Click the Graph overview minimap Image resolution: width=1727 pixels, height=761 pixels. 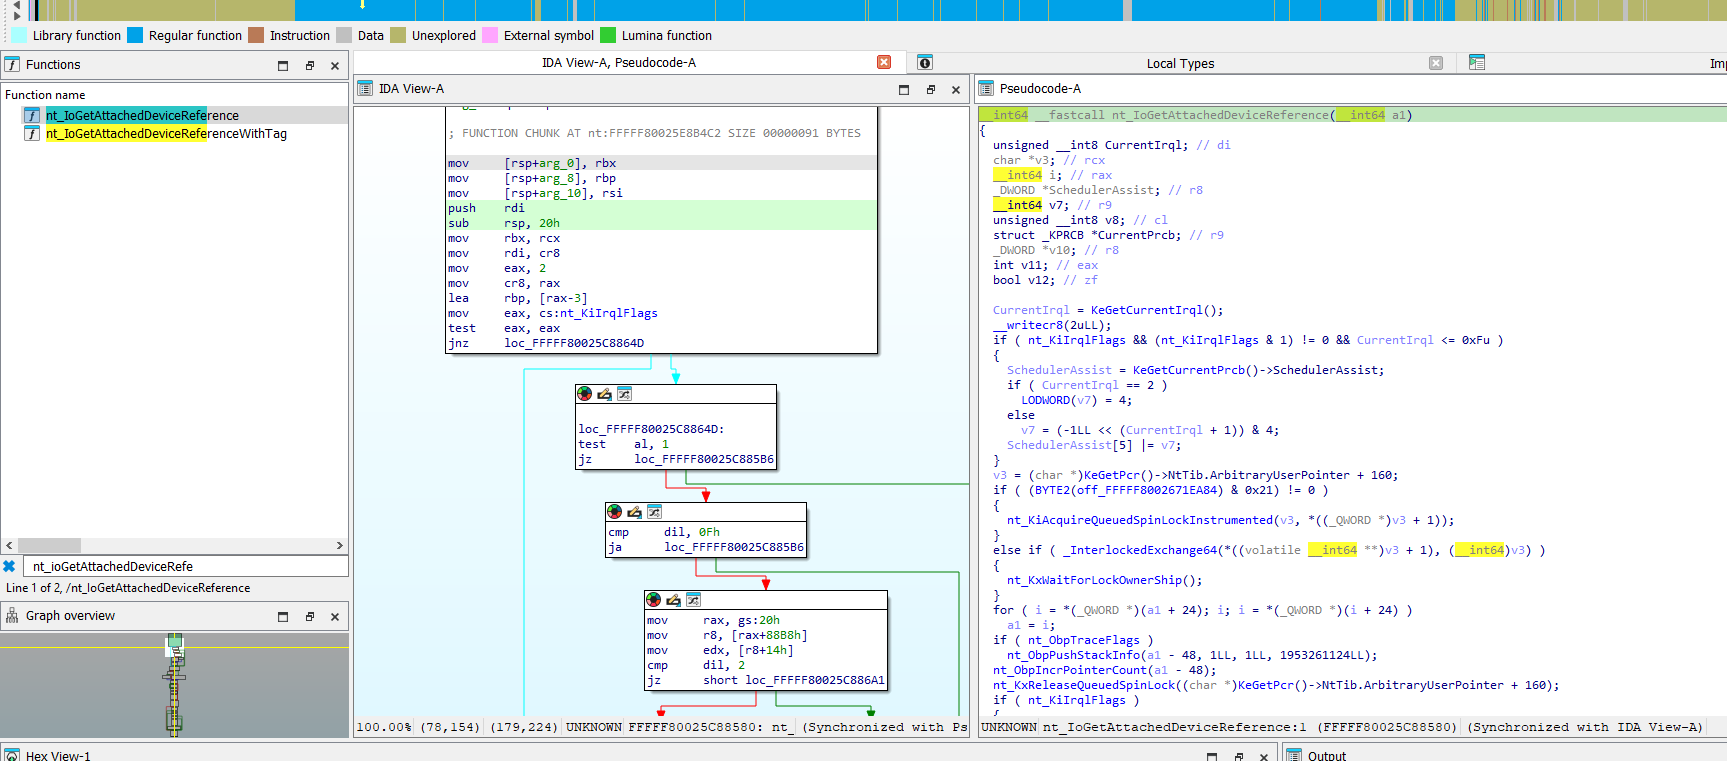174,685
